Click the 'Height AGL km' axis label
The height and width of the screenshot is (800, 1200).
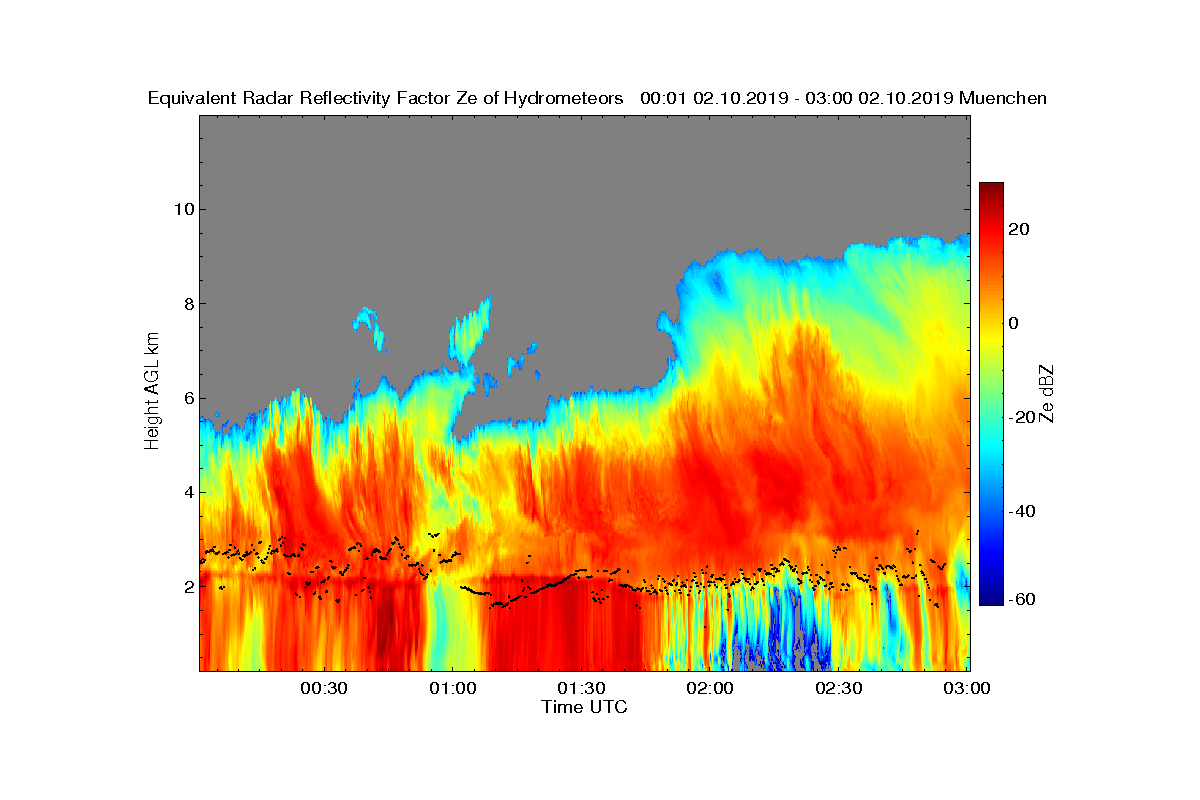(x=152, y=392)
